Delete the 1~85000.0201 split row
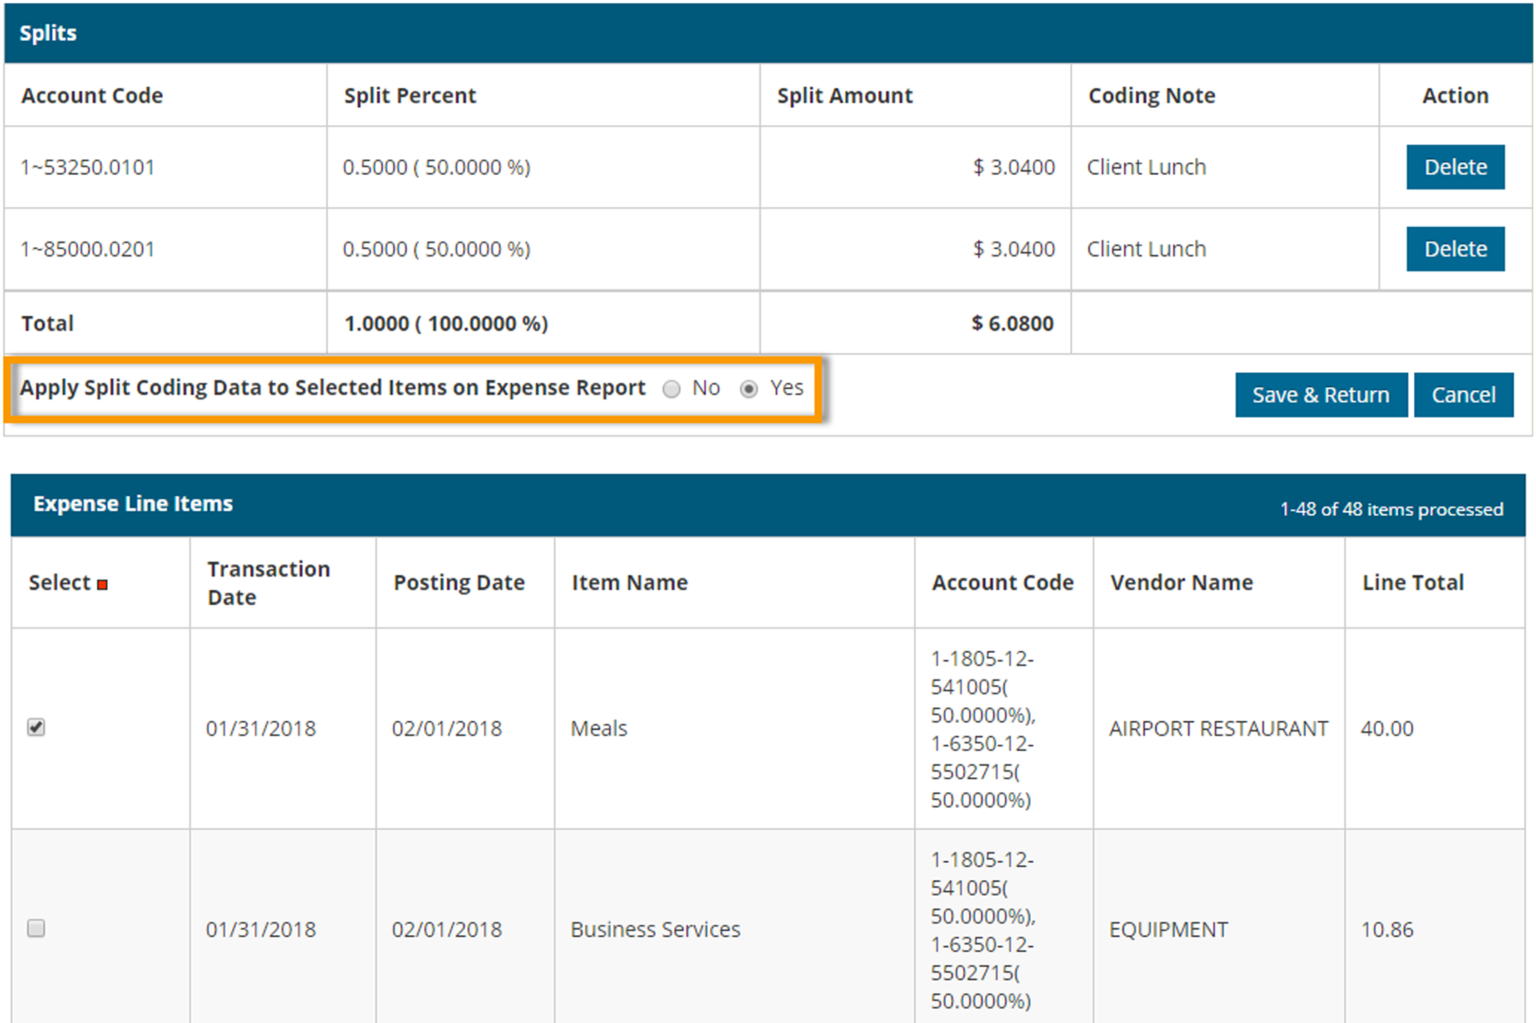 click(1455, 248)
